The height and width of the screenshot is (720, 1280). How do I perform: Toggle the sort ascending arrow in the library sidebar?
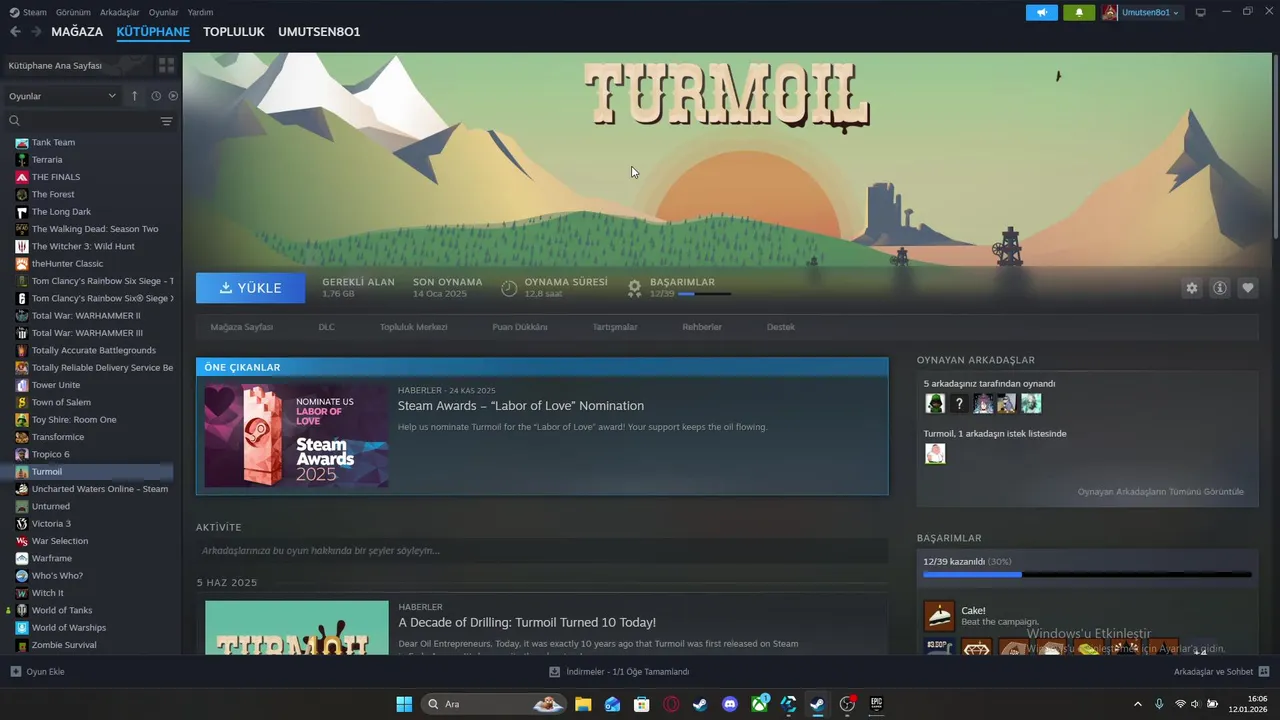pyautogui.click(x=134, y=96)
